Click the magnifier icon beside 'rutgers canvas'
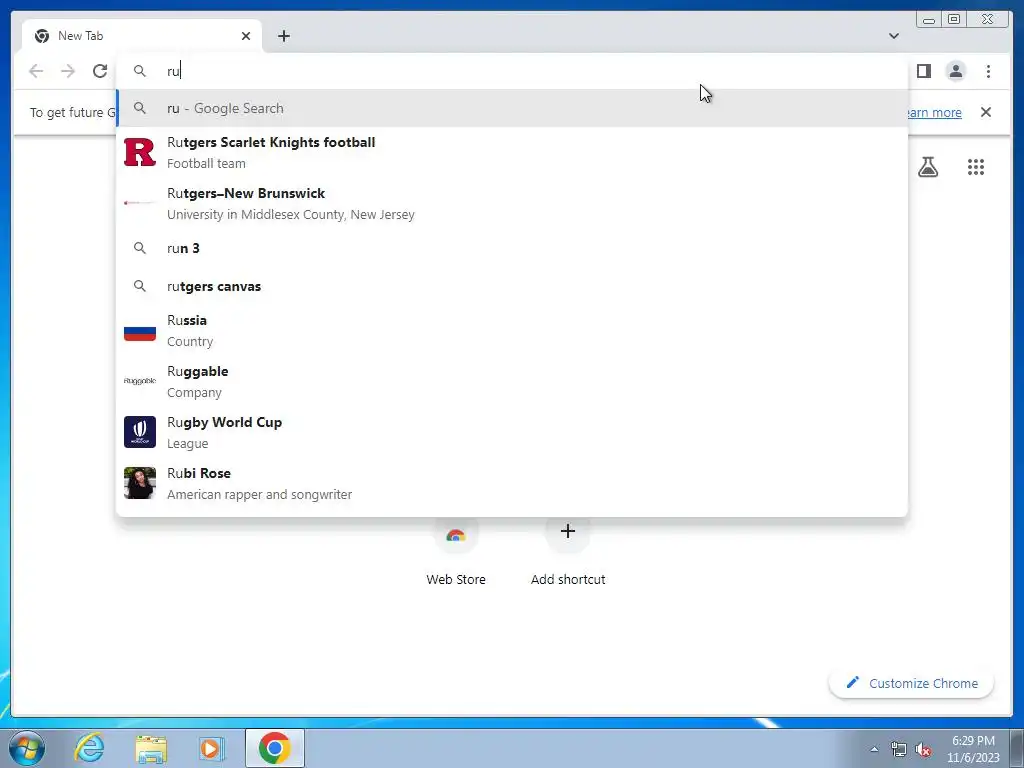The width and height of the screenshot is (1024, 768). tap(140, 286)
